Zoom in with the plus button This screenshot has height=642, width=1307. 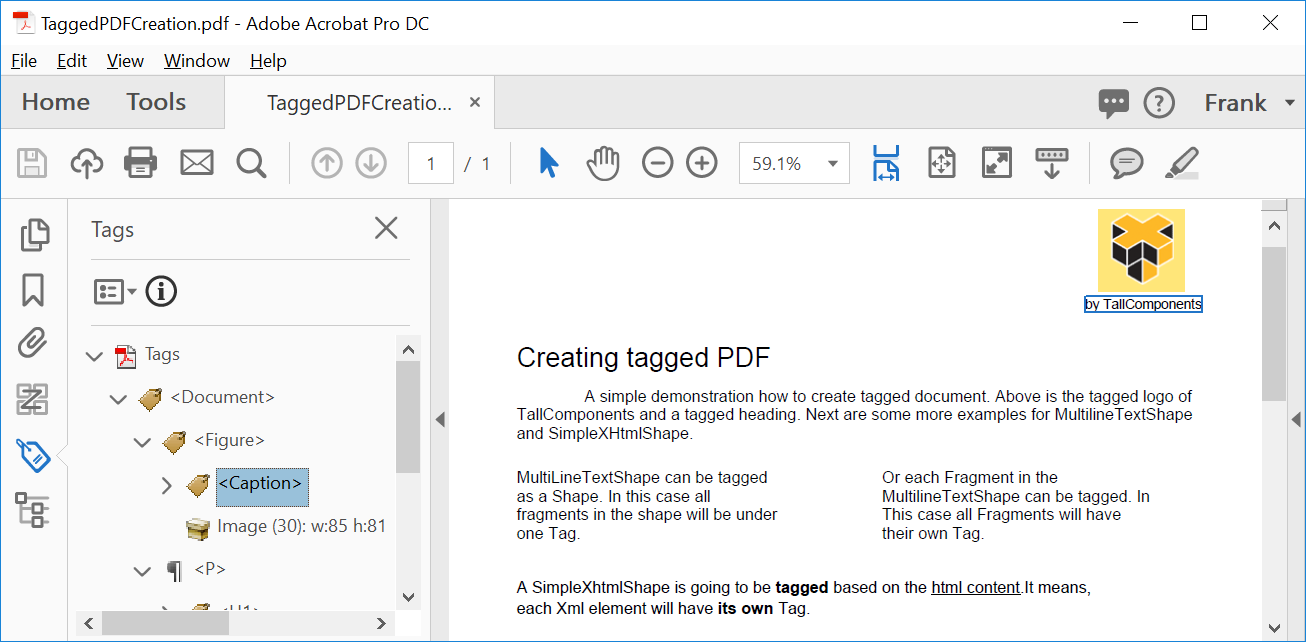(x=702, y=163)
